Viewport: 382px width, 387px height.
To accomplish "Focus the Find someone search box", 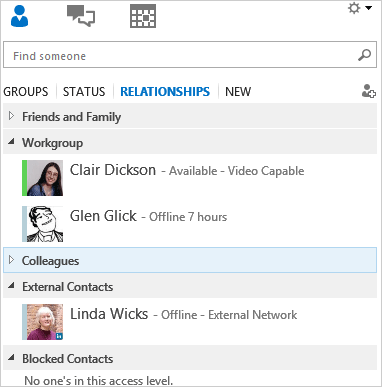I will click(x=190, y=55).
